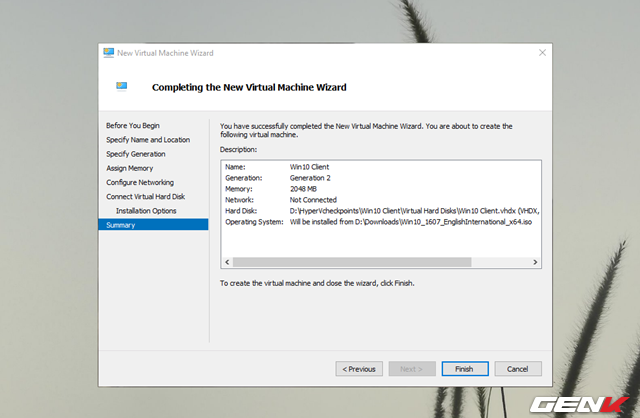640x418 pixels.
Task: Click the 'Hard Disk:' label
Action: point(241,211)
